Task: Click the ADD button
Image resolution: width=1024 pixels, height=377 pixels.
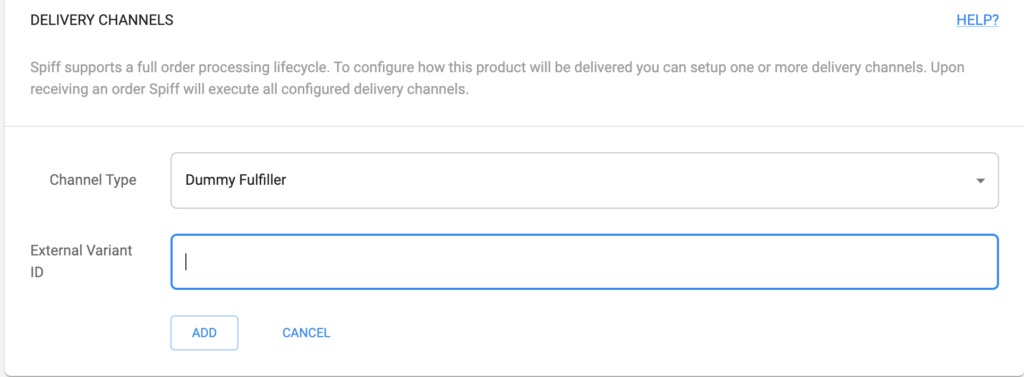Action: (204, 333)
